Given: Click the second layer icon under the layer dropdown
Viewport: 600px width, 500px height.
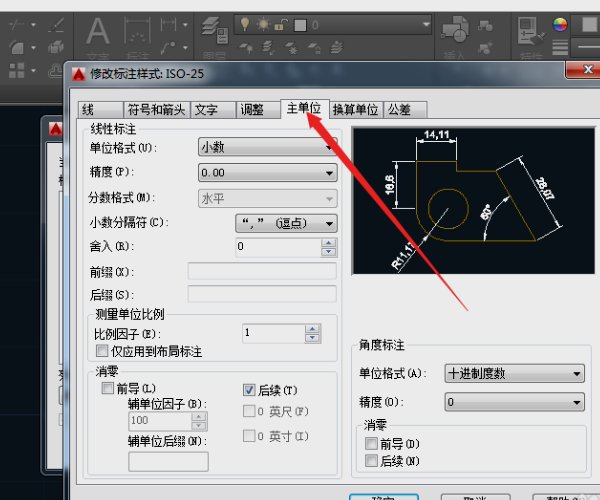Looking at the screenshot, I should (x=268, y=48).
